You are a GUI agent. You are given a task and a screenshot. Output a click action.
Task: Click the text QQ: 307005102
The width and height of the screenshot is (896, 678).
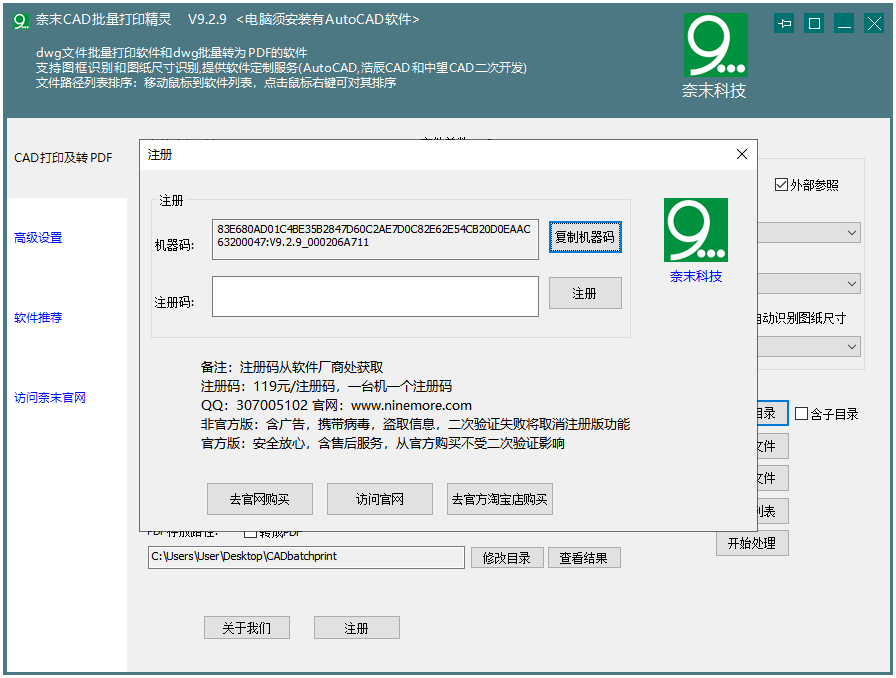254,405
